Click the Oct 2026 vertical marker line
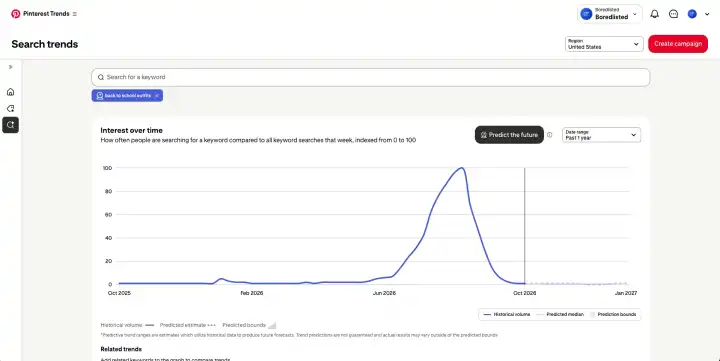 (524, 226)
